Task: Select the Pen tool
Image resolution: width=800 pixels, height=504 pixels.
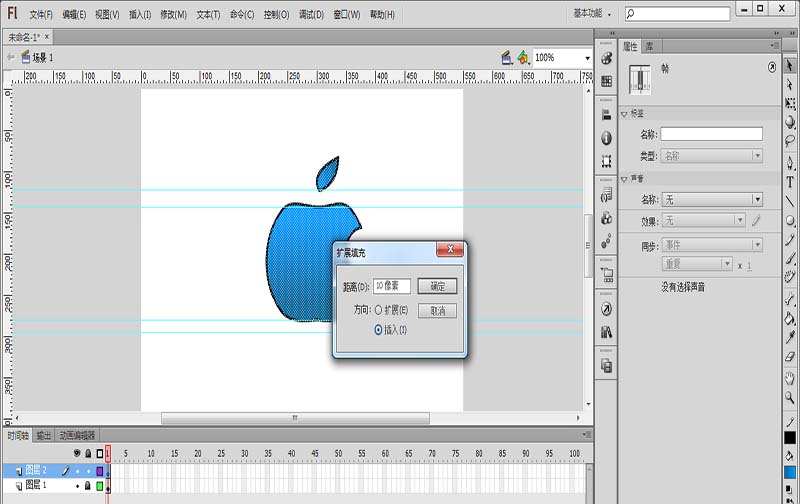Action: pos(790,163)
